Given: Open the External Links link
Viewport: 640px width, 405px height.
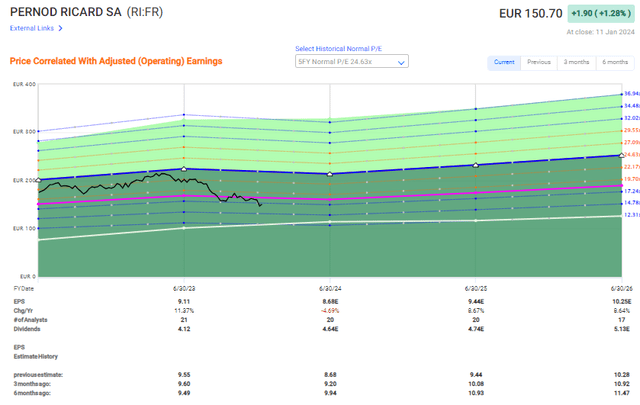Looking at the screenshot, I should click(32, 28).
